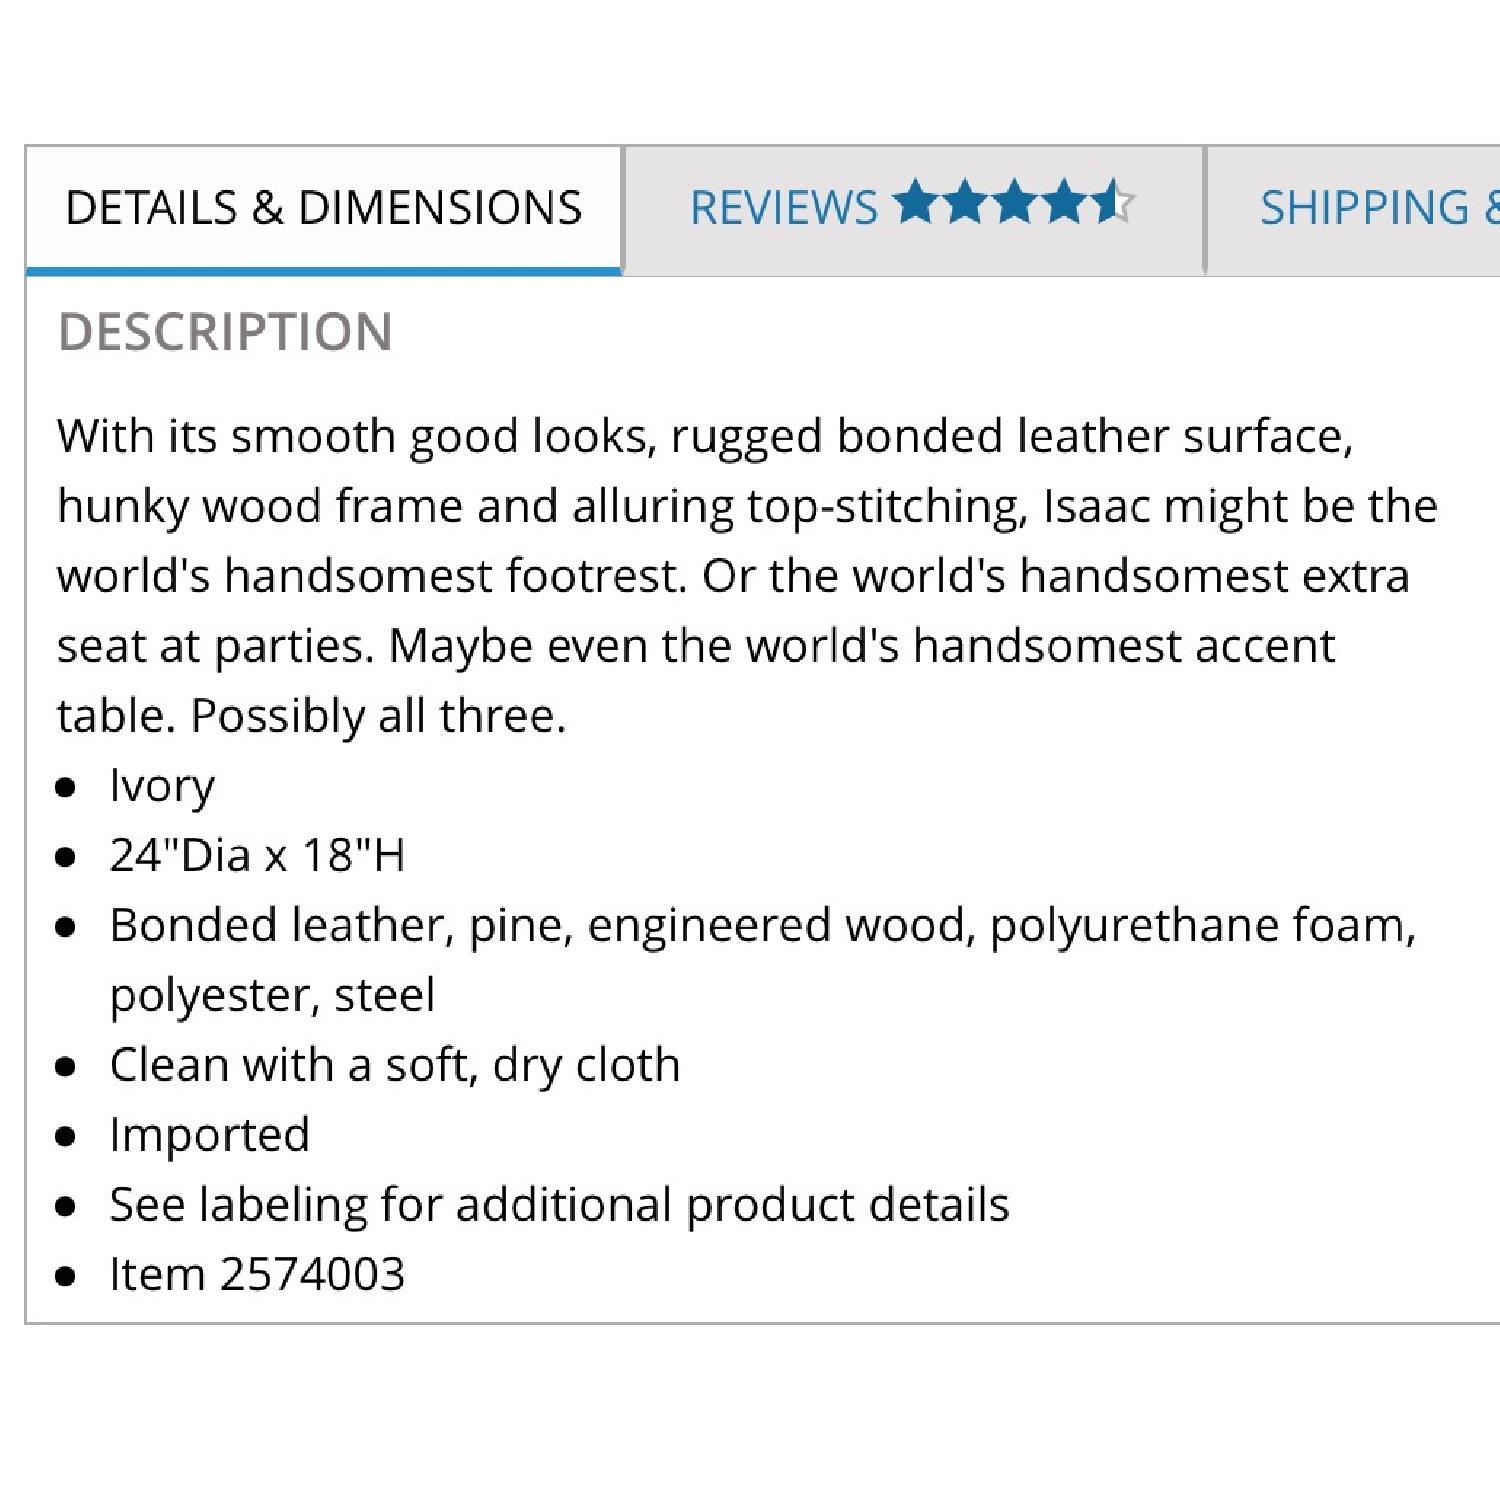Image resolution: width=1500 pixels, height=1500 pixels.
Task: Click the Item 2574003 number
Action: 257,1275
